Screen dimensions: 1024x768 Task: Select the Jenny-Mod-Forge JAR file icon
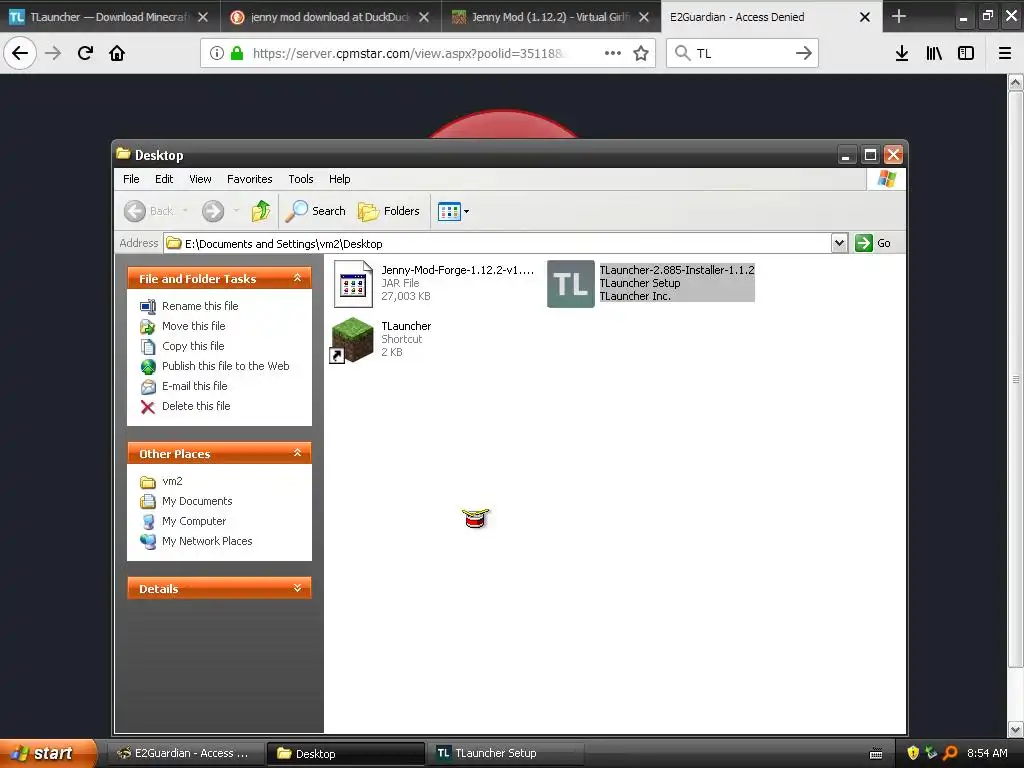(353, 284)
